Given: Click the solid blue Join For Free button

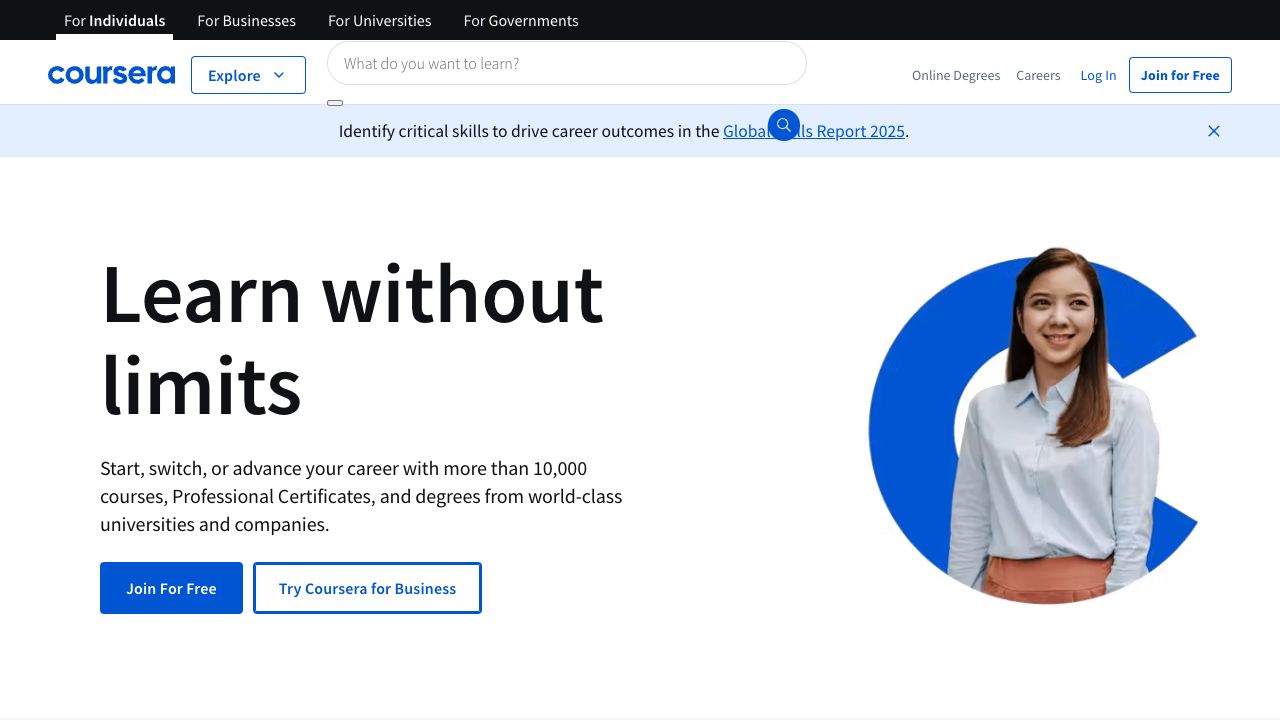Looking at the screenshot, I should tap(171, 588).
